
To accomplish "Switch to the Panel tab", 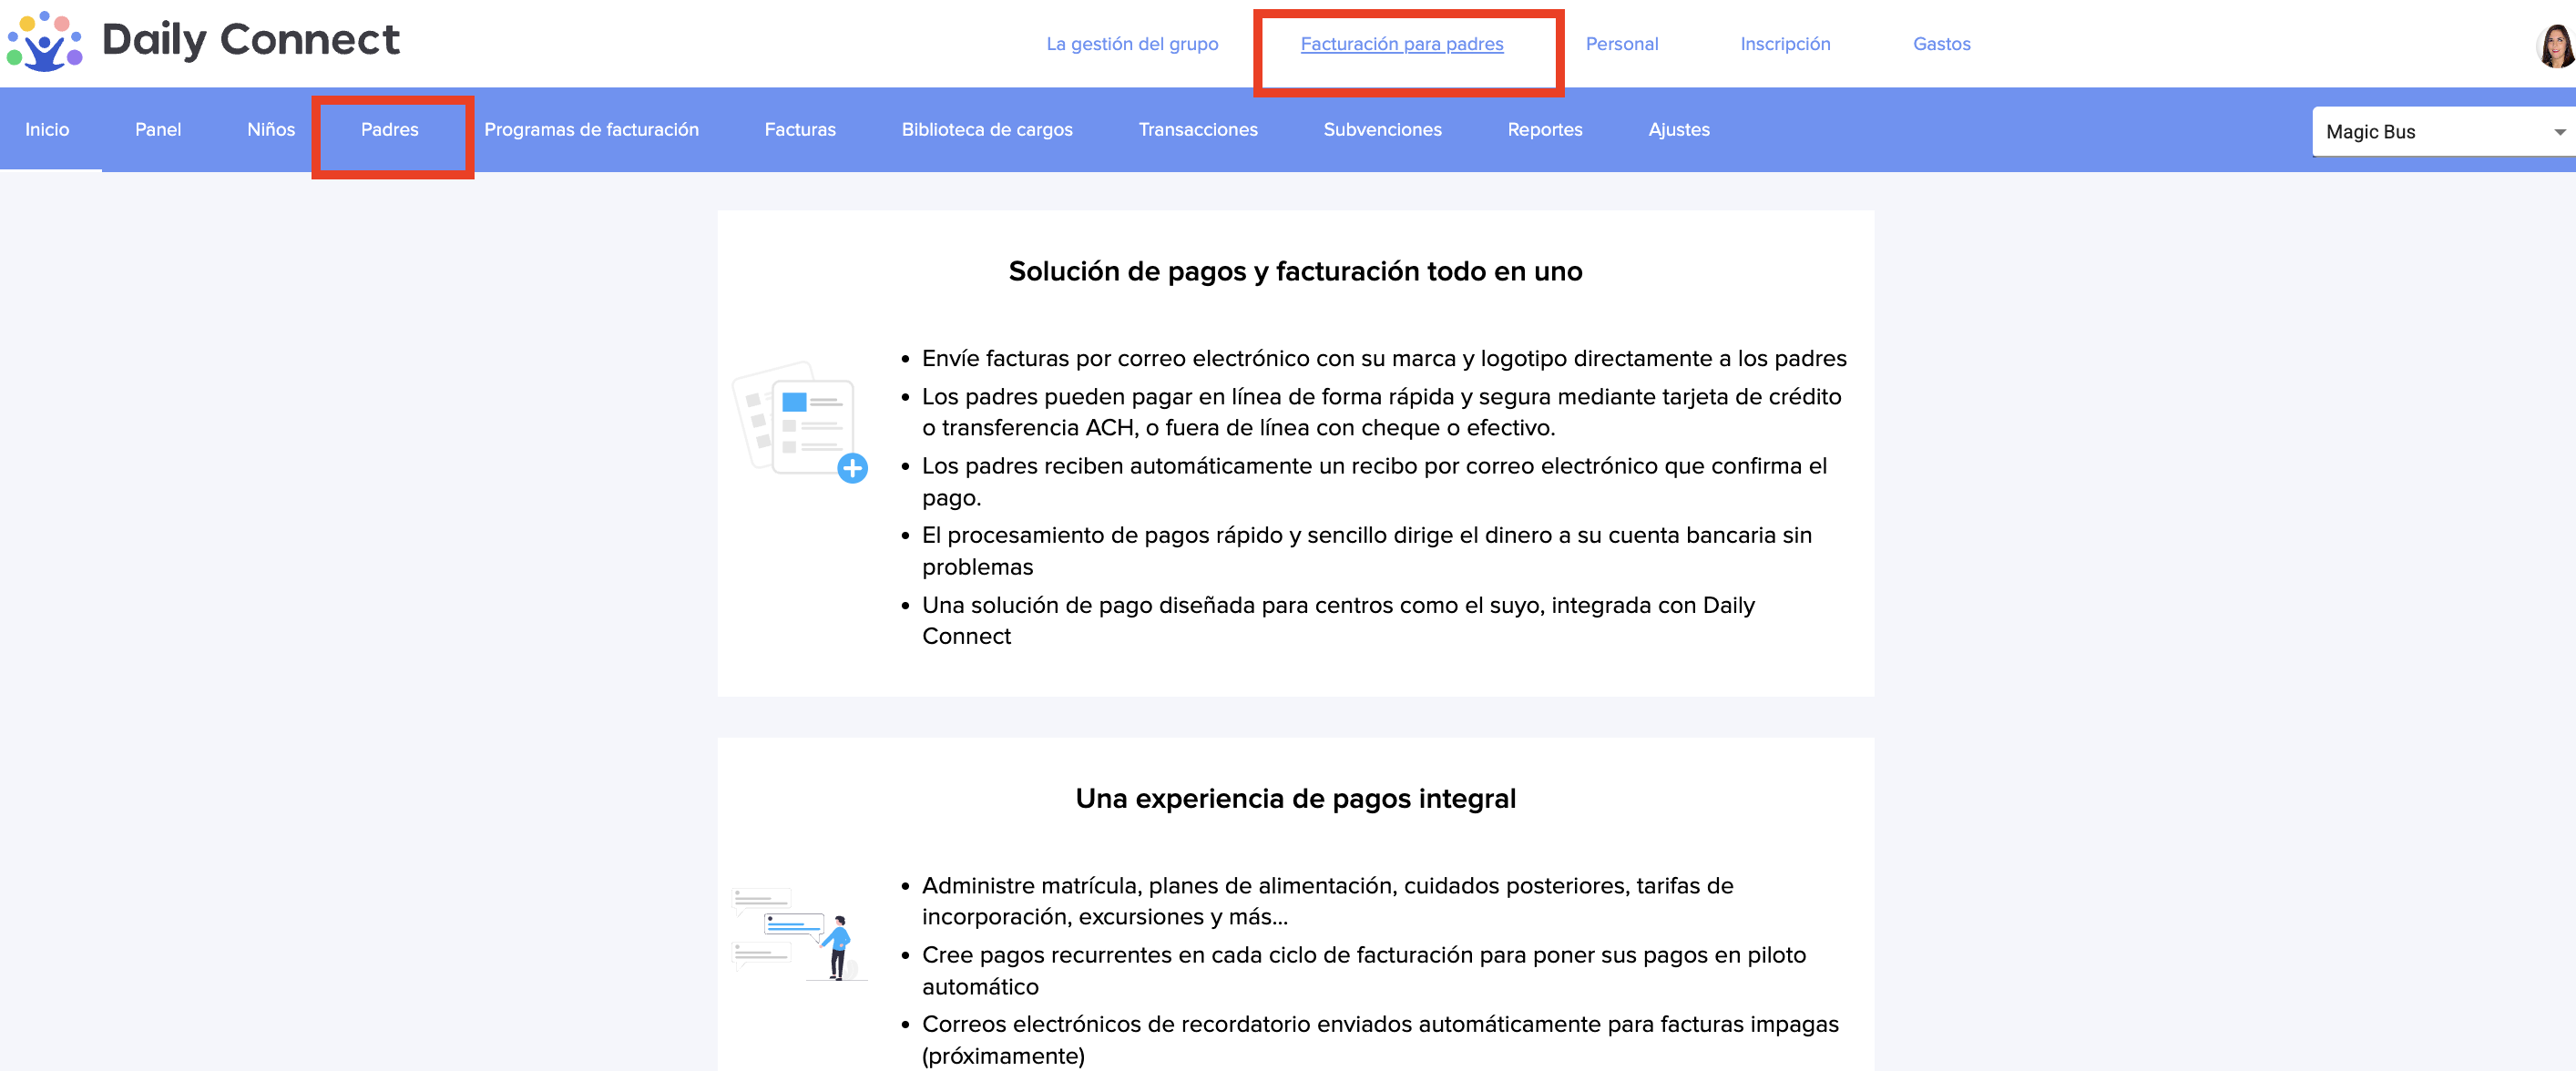I will click(x=158, y=130).
